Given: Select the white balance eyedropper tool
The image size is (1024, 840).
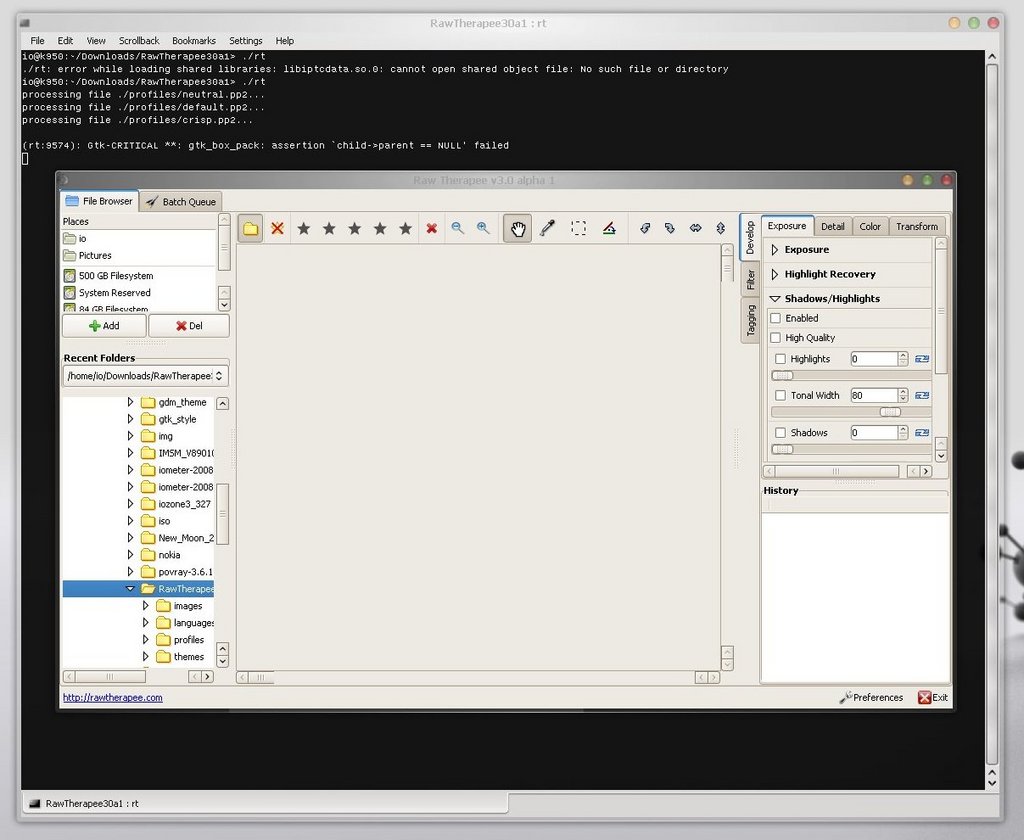Looking at the screenshot, I should click(x=547, y=228).
